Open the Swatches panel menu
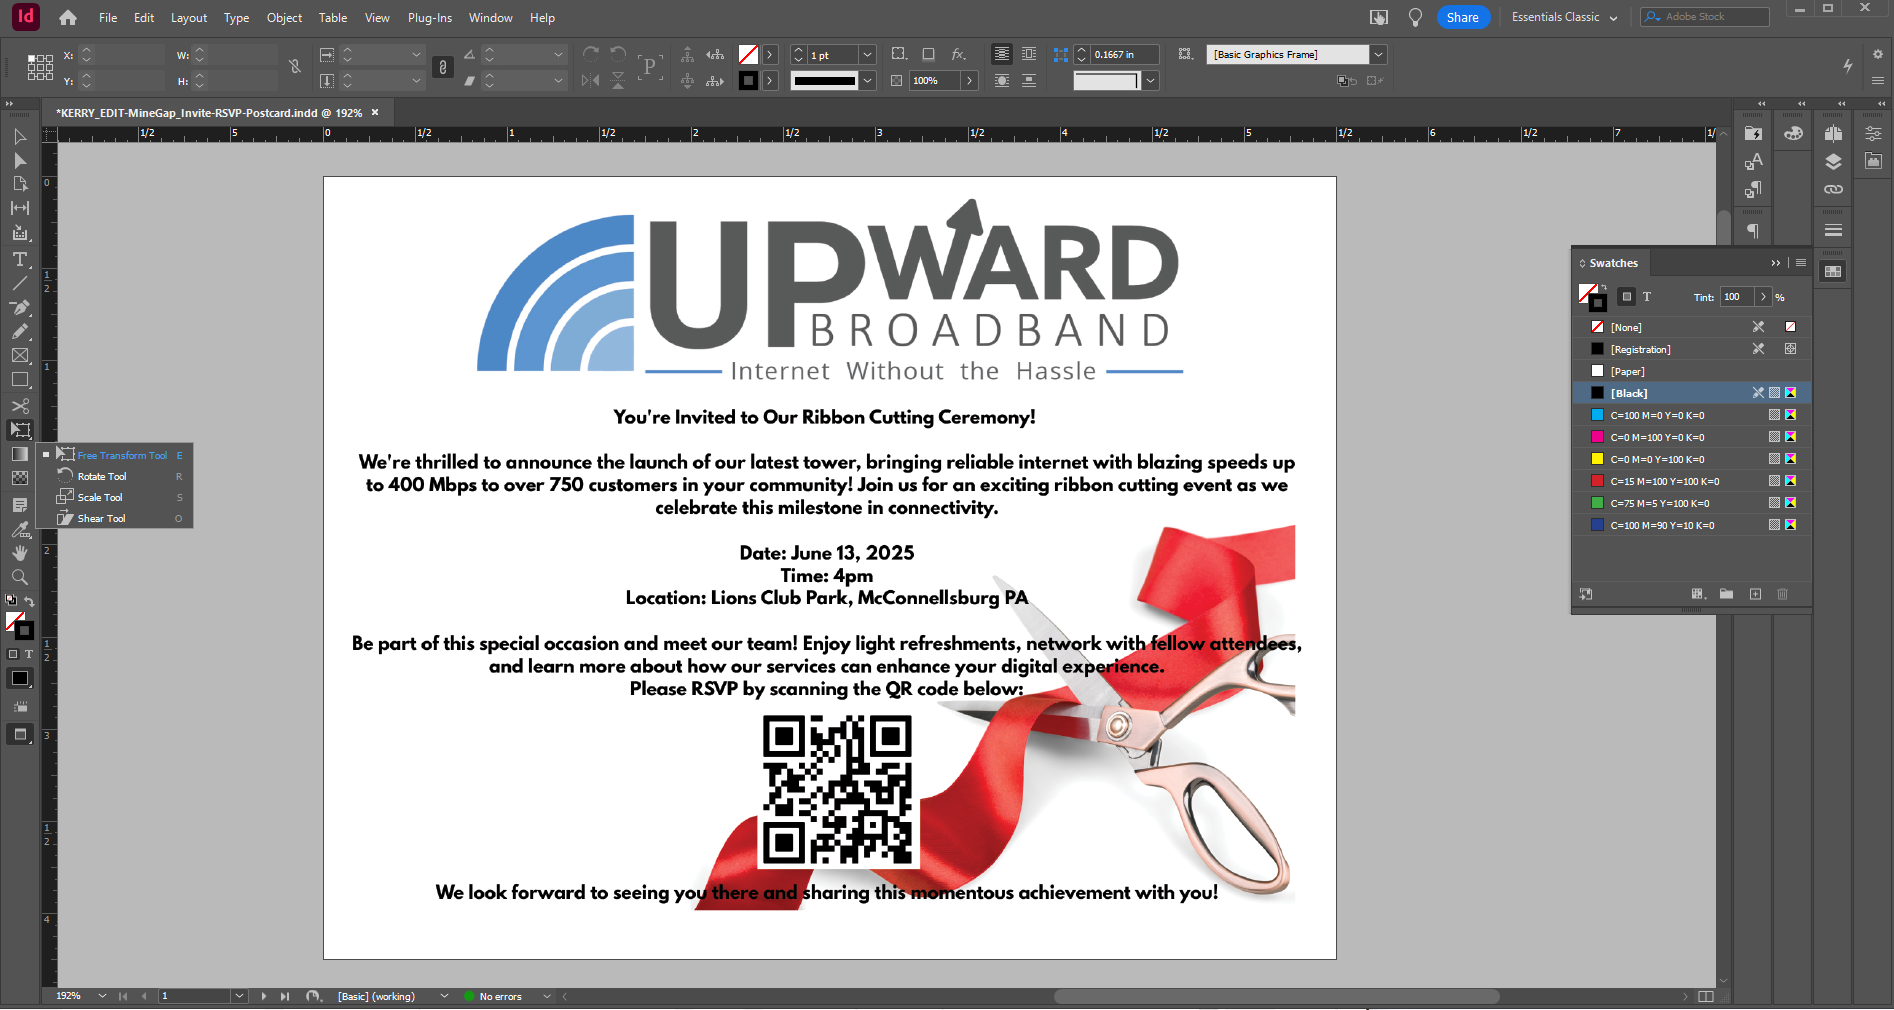Screen dimensions: 1894x1010 pos(1801,263)
